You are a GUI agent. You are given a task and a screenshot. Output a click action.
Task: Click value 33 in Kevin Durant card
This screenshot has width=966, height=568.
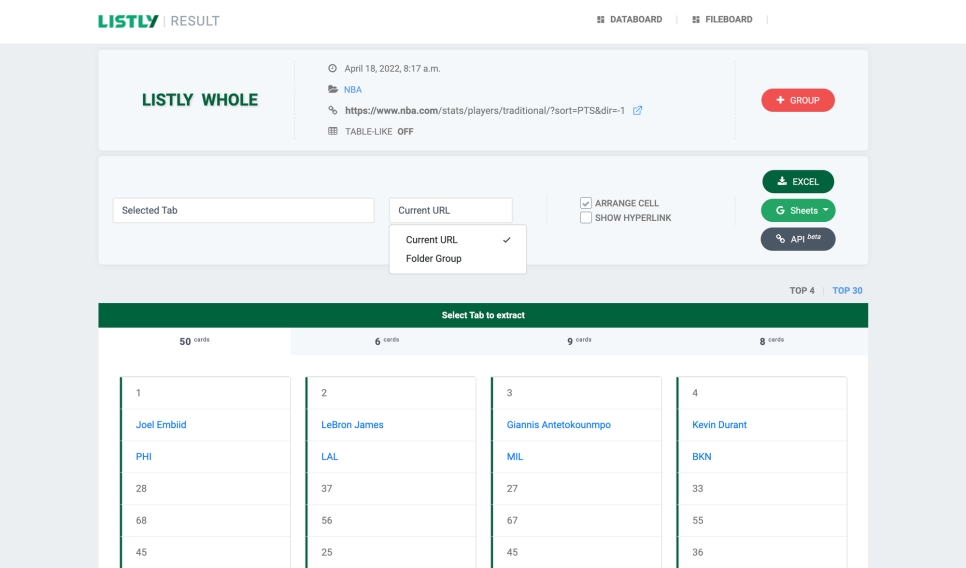(x=697, y=489)
